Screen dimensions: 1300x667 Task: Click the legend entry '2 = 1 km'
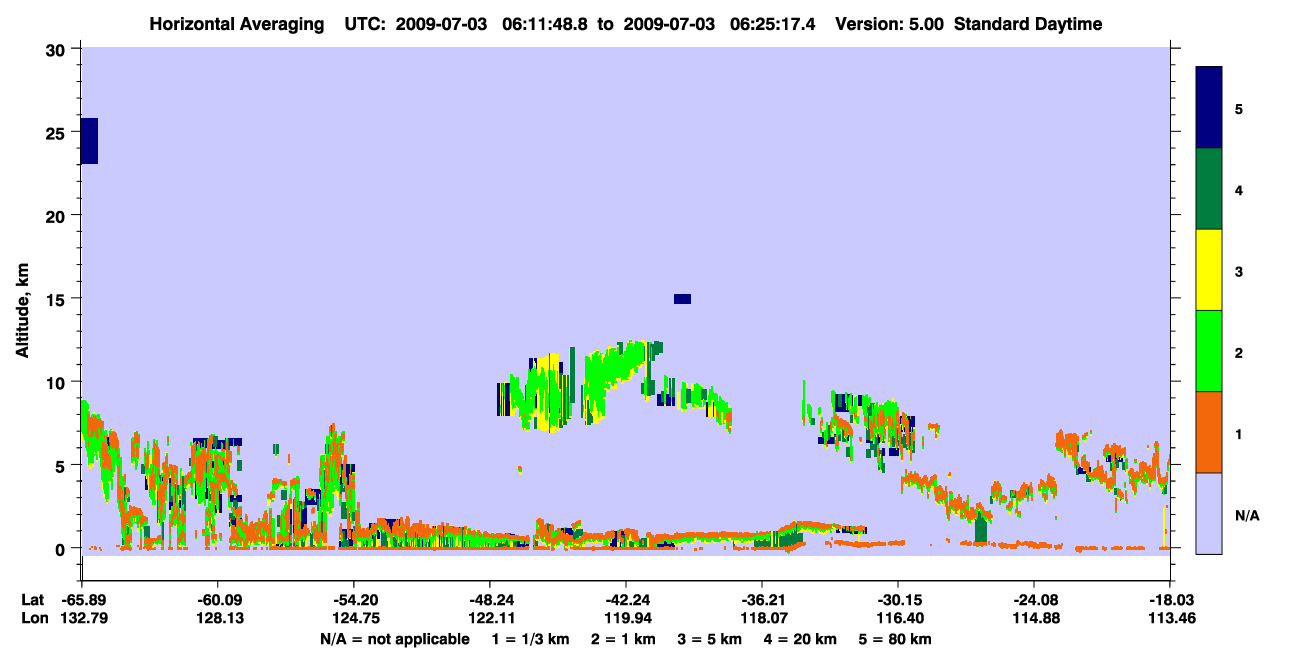(623, 639)
